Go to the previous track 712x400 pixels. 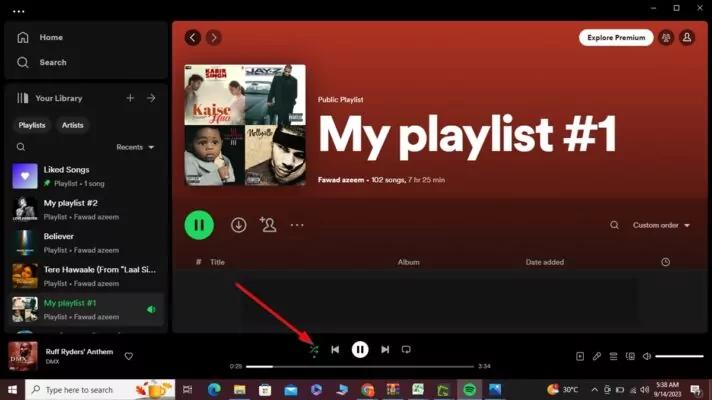pyautogui.click(x=335, y=349)
